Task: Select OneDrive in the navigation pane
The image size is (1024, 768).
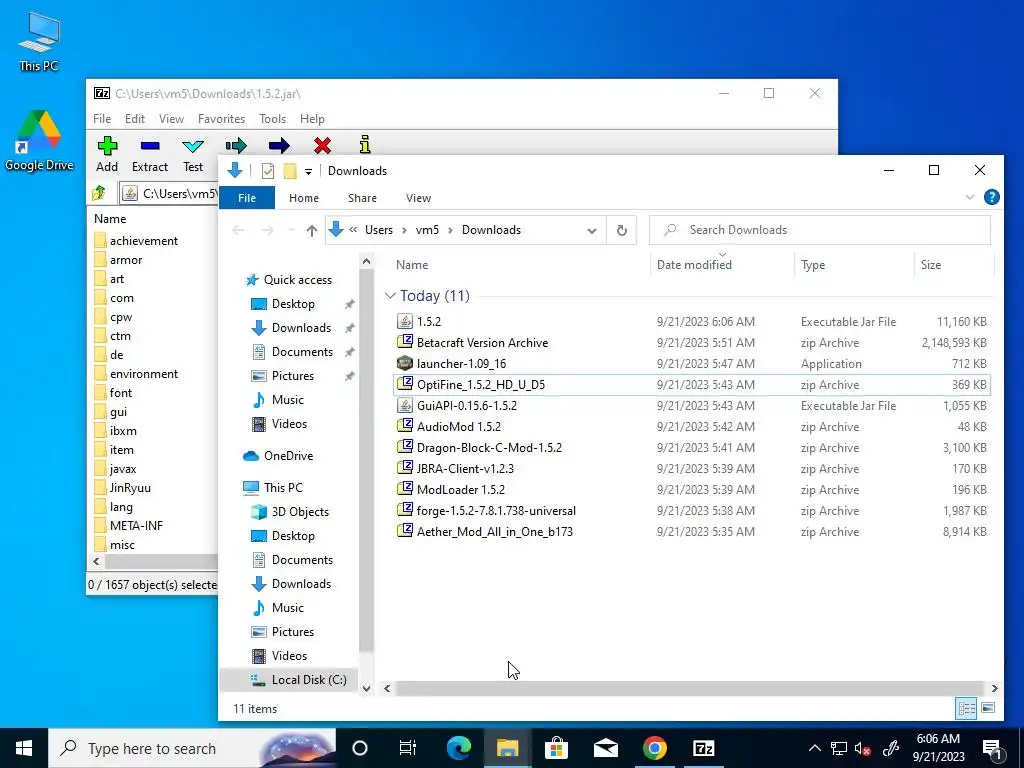Action: click(278, 456)
